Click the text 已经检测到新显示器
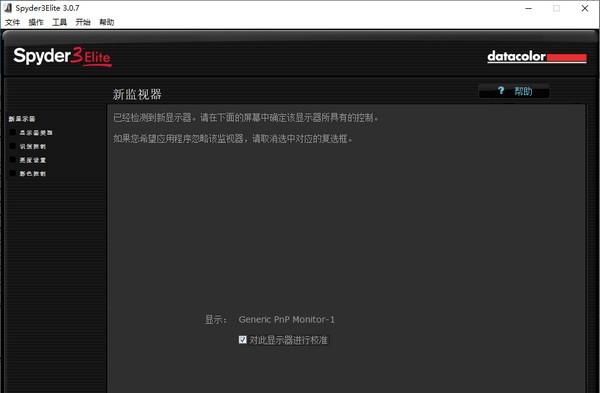 coord(152,117)
